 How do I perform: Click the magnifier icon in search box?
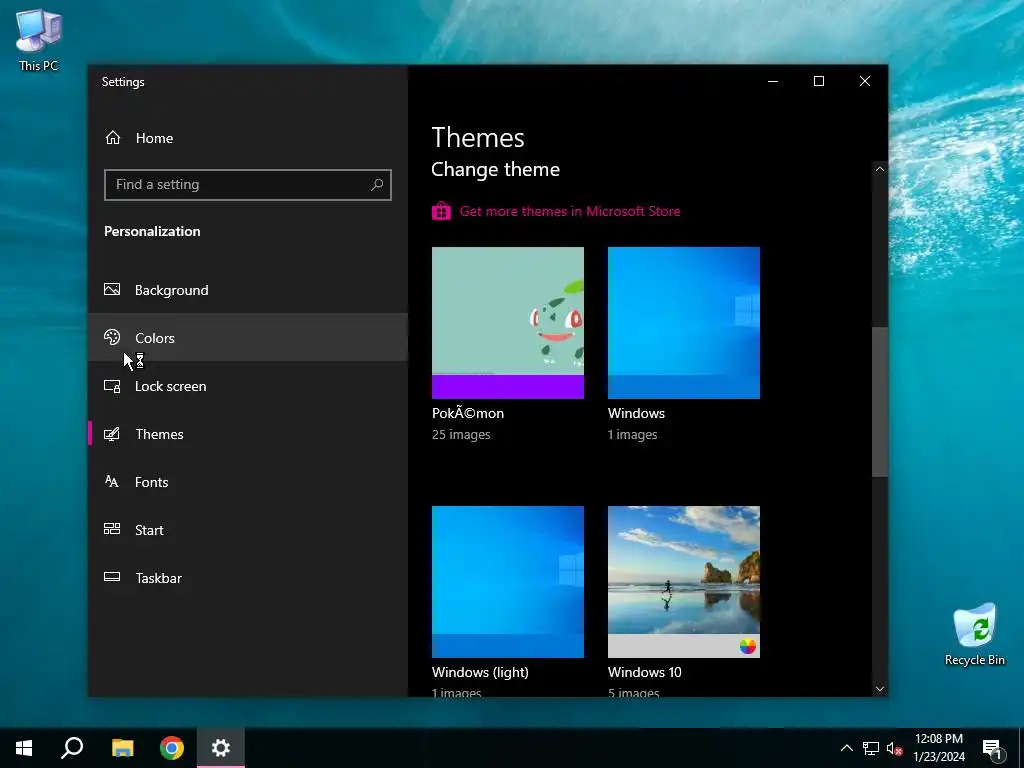pyautogui.click(x=377, y=185)
